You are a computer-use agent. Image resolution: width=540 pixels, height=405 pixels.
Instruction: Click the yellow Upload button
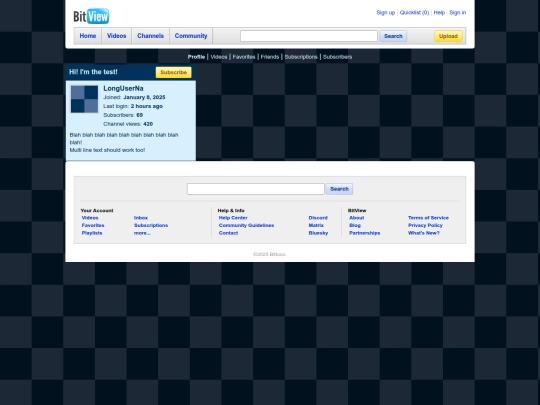[x=448, y=36]
